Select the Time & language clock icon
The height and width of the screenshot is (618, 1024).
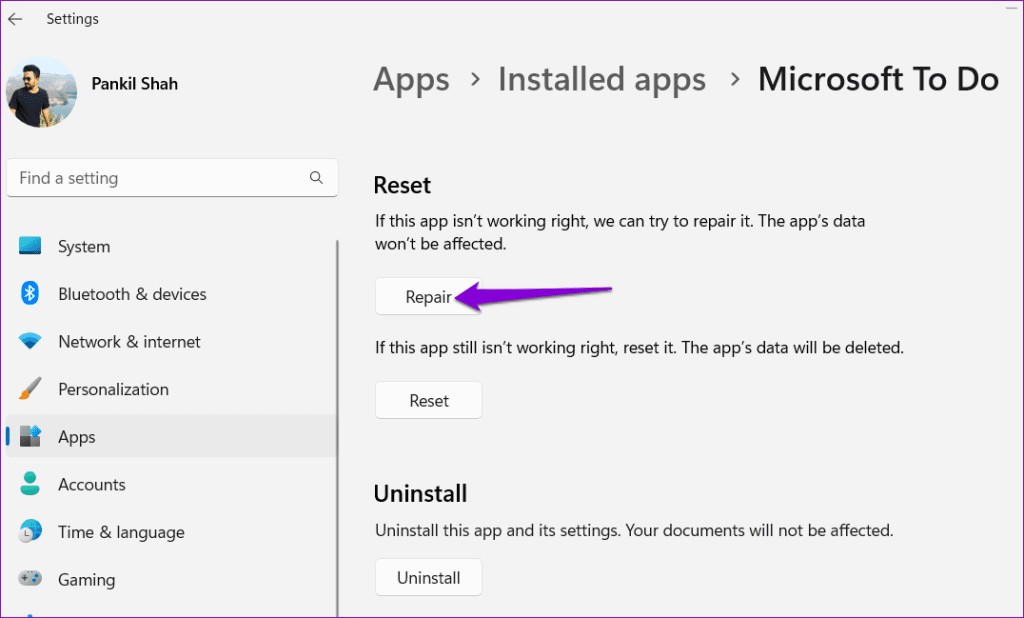coord(30,531)
